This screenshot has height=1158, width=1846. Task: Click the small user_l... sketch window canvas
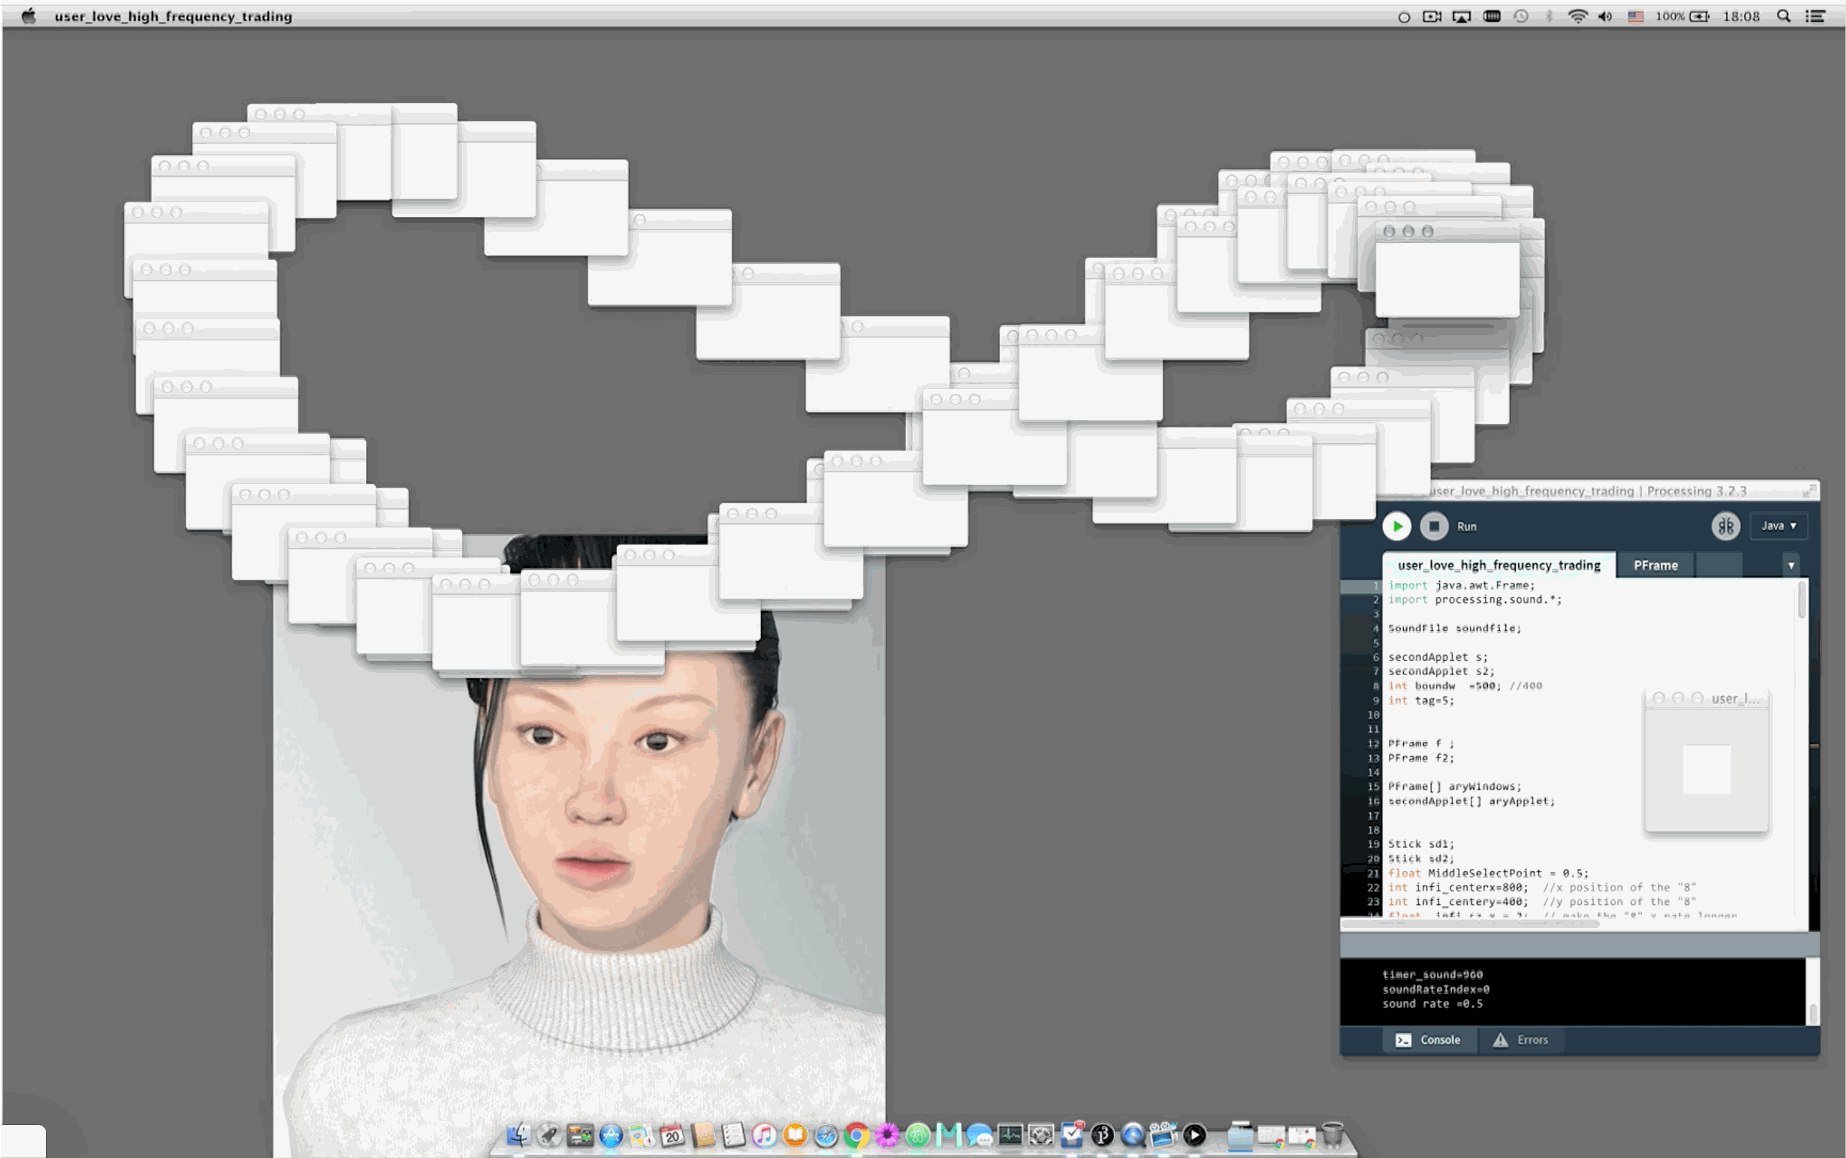(1707, 770)
